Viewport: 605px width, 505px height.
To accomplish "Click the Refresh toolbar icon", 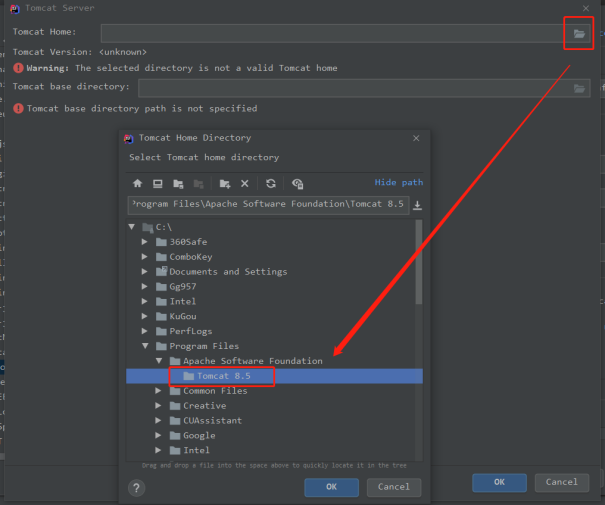I will (x=271, y=184).
